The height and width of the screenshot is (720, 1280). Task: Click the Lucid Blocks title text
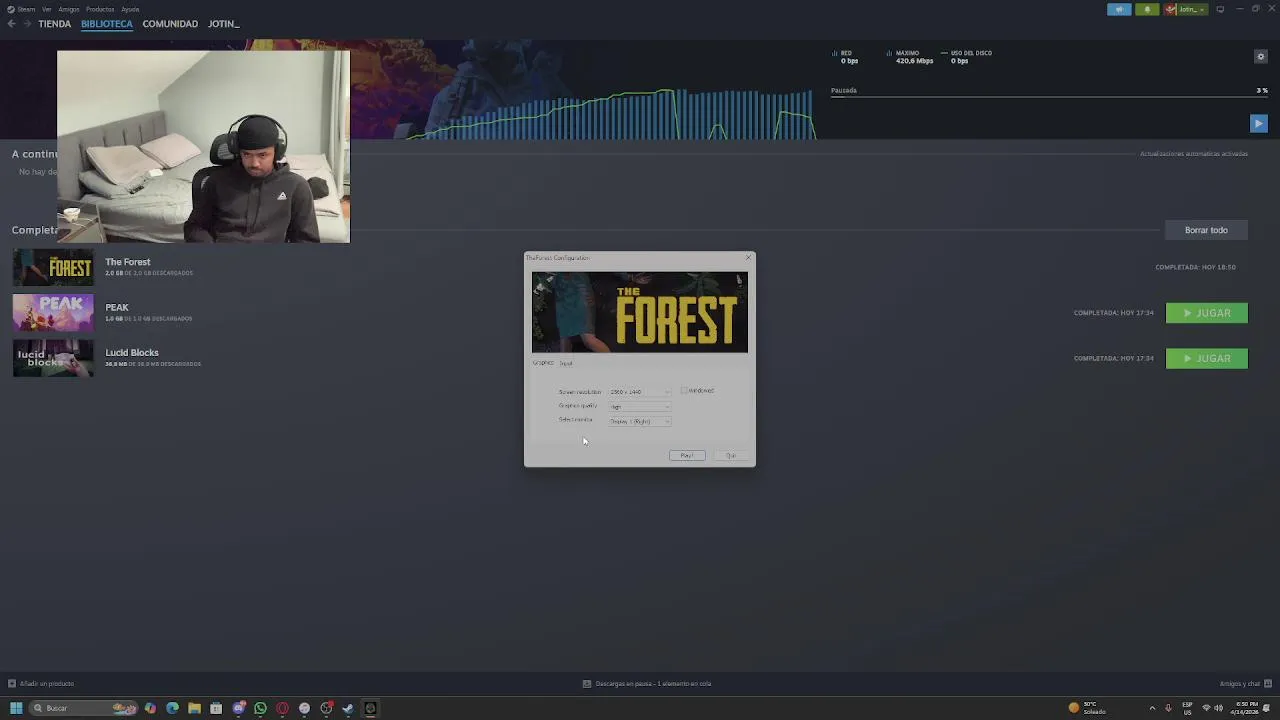132,352
